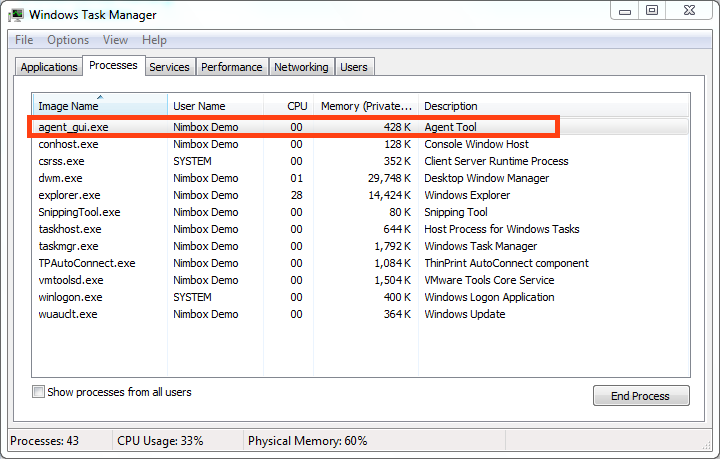Click the ThinPrint AutoConnect component description

(506, 263)
